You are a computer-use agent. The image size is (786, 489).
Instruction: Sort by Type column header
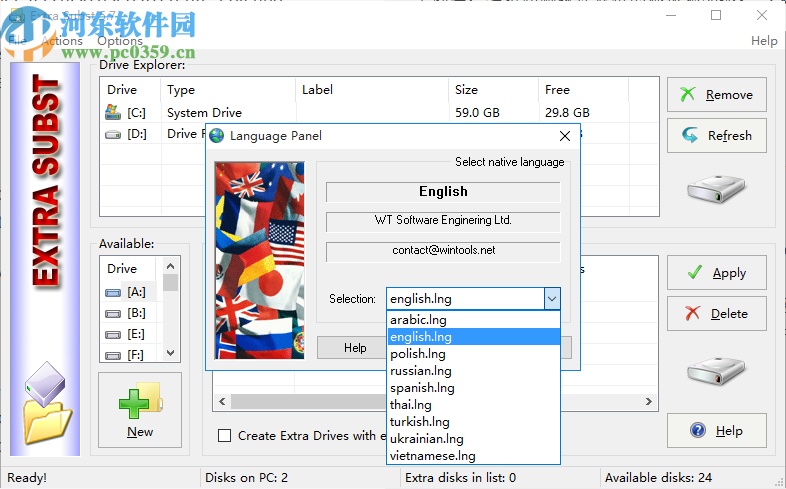tap(228, 90)
